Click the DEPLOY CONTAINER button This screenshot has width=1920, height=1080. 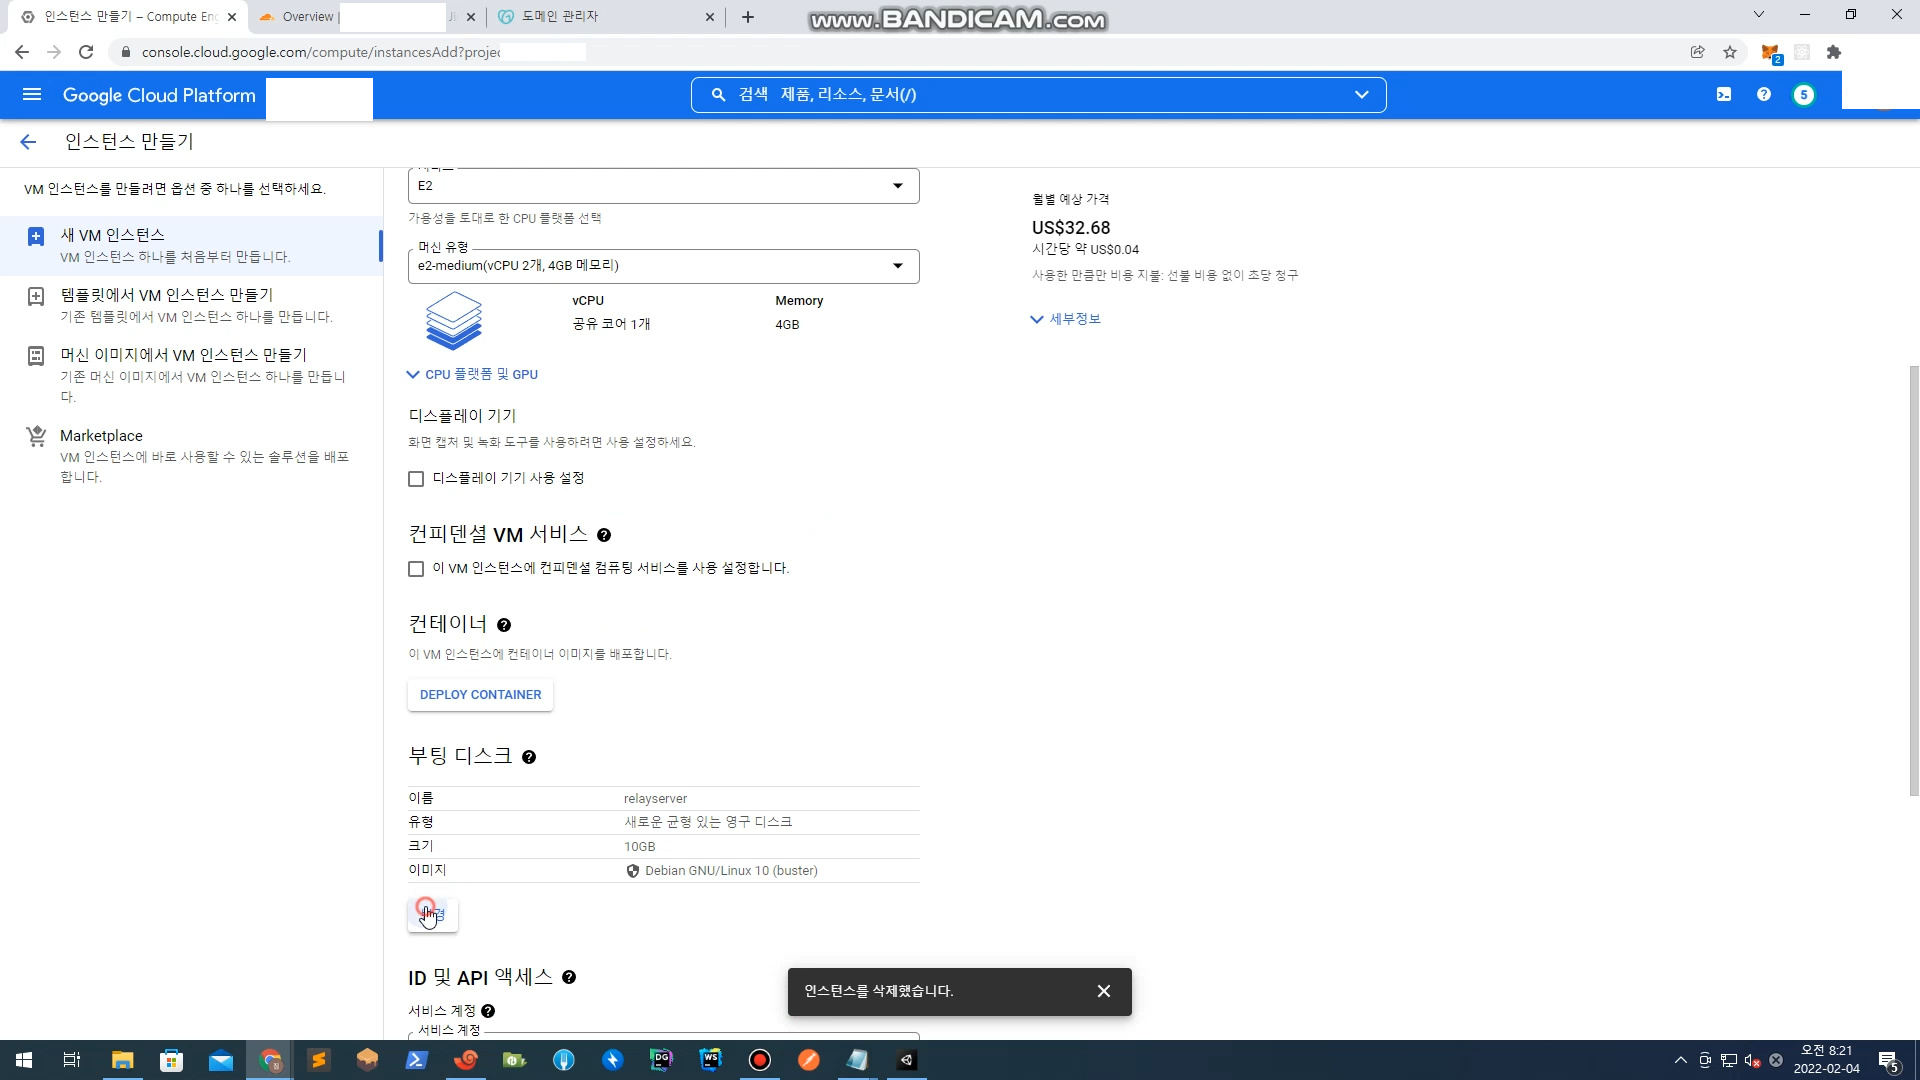(x=480, y=695)
